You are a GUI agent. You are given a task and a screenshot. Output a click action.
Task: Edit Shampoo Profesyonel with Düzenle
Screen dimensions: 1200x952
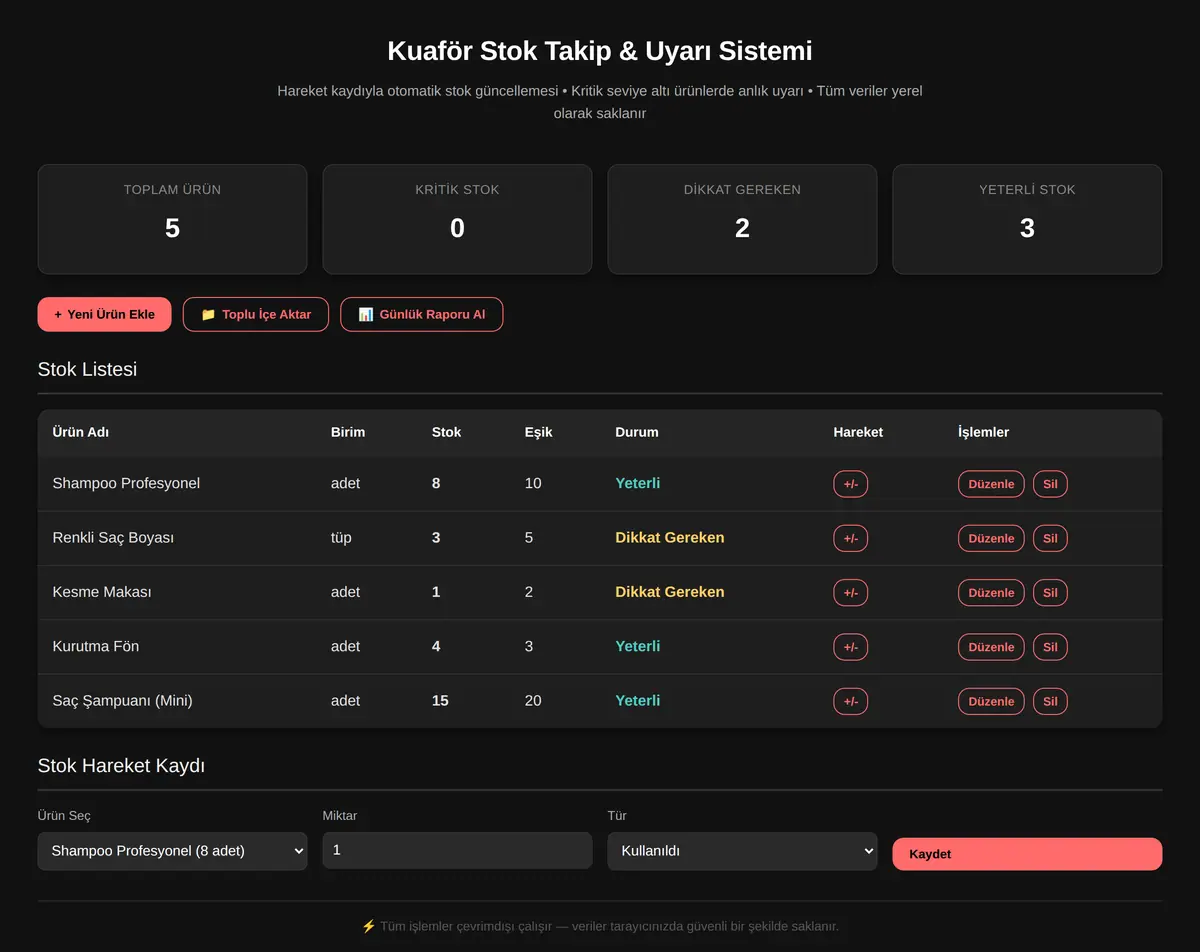tap(991, 484)
